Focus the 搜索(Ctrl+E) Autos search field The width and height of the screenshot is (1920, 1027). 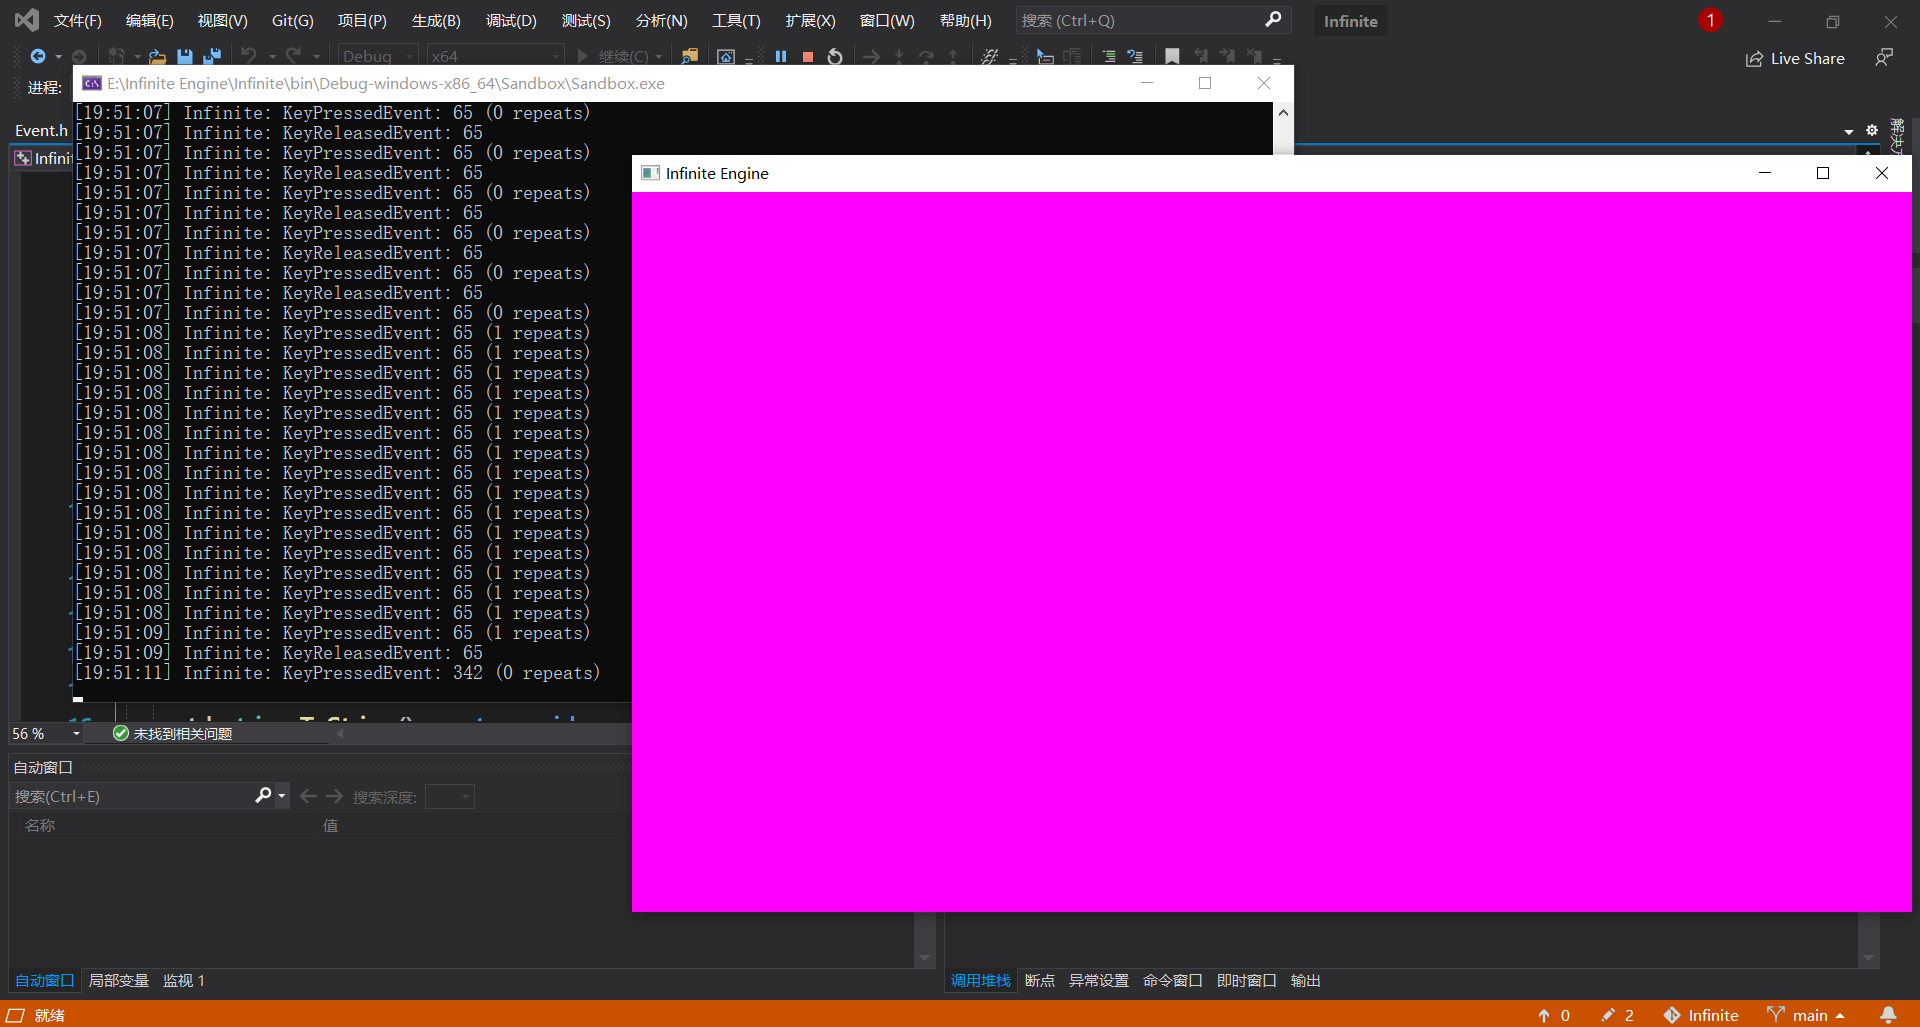pos(132,796)
